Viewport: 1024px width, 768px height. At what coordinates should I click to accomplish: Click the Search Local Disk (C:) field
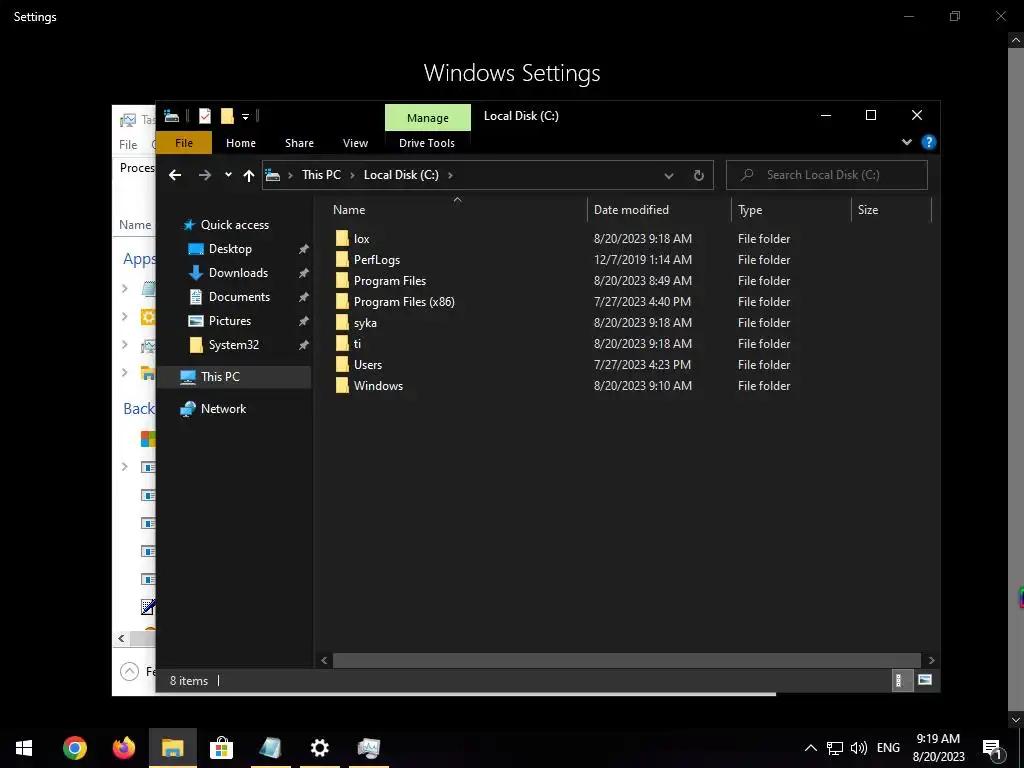[x=827, y=175]
